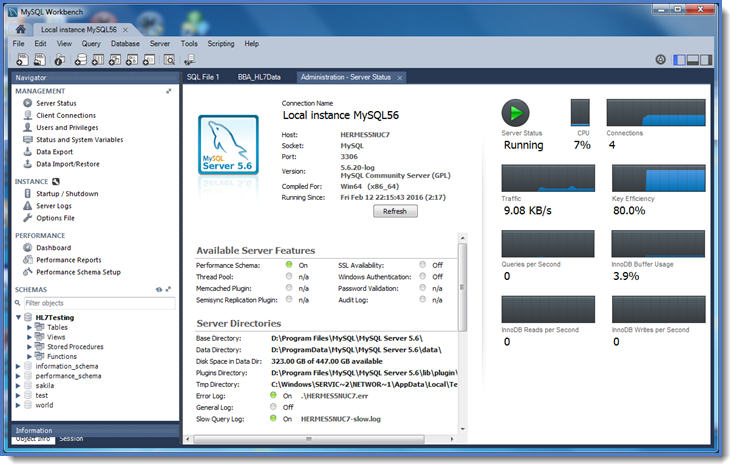Open the Query menu
737x471 pixels.
pos(91,43)
